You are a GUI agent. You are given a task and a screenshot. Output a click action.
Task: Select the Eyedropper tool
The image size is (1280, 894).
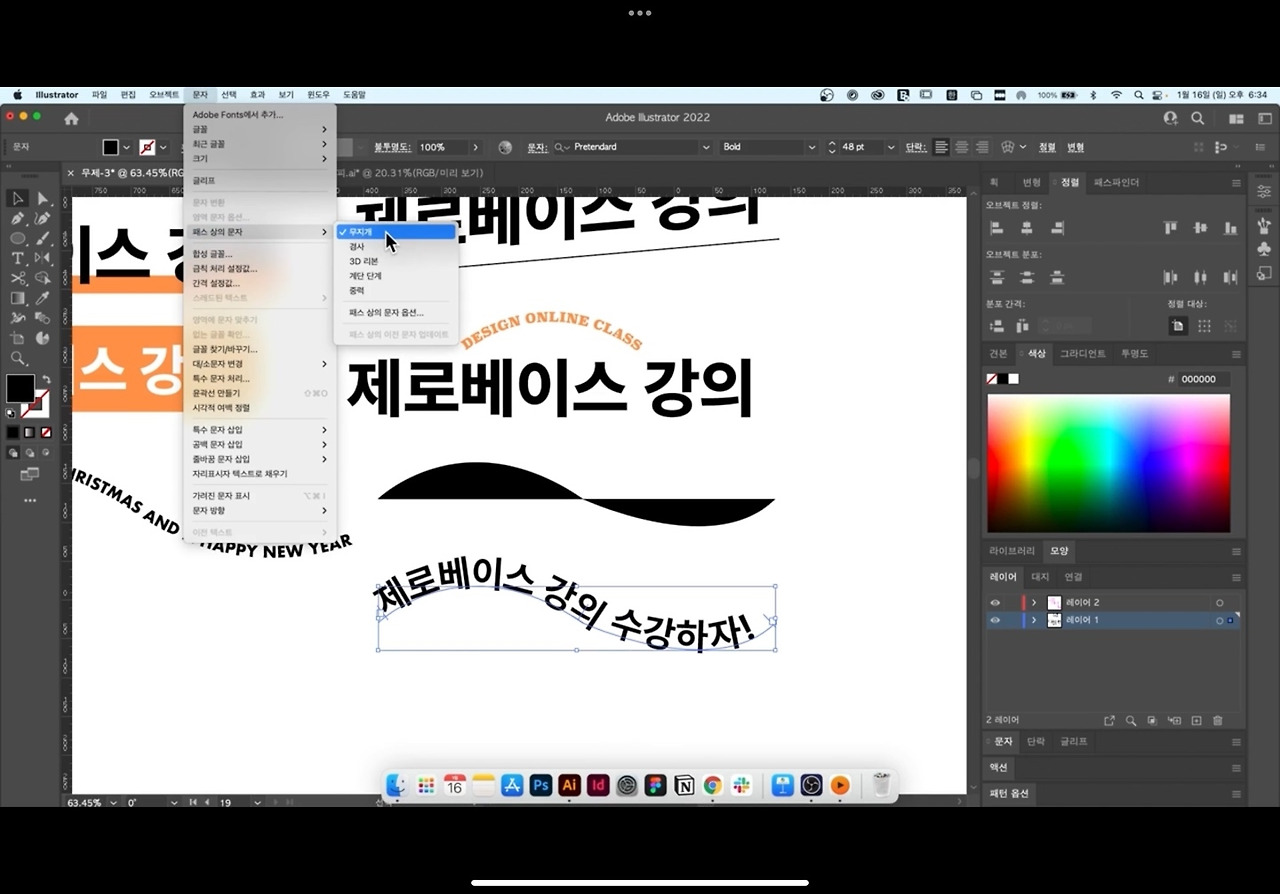click(x=42, y=298)
